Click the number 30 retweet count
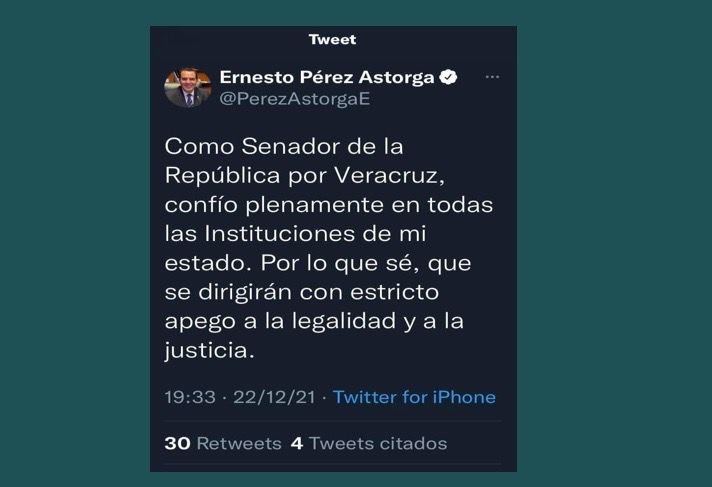This screenshot has height=487, width=712. pos(178,443)
